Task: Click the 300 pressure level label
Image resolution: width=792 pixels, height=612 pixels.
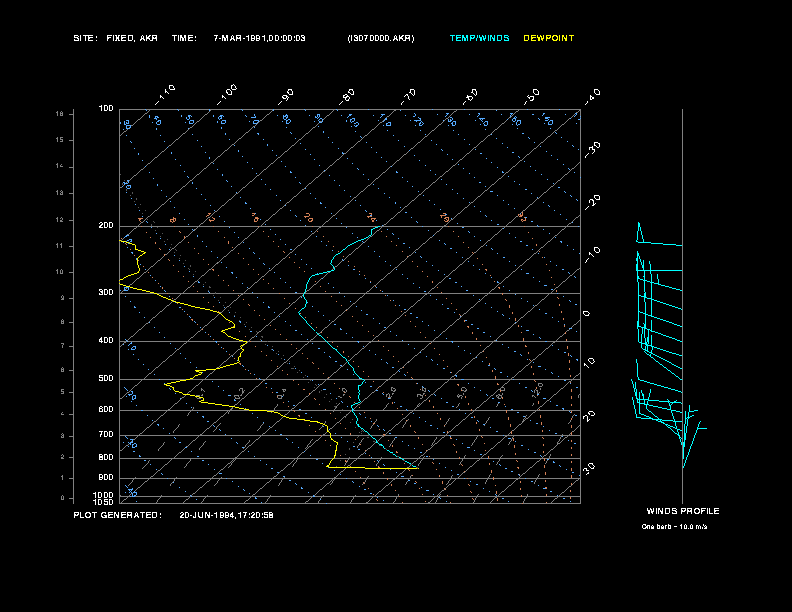Action: tap(106, 292)
